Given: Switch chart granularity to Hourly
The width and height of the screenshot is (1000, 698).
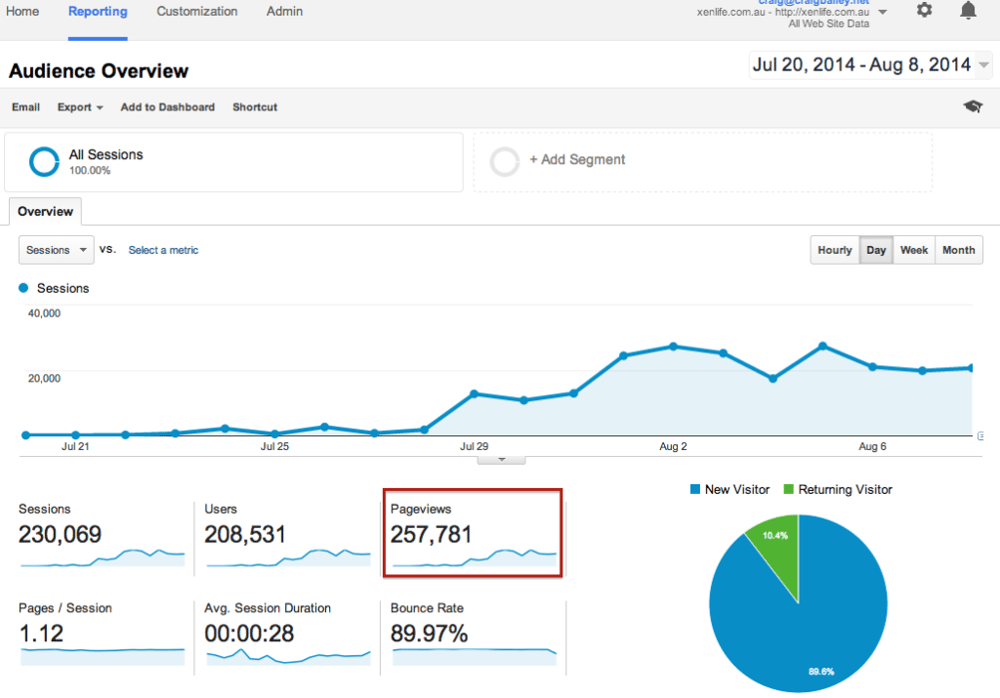Looking at the screenshot, I should pos(835,249).
